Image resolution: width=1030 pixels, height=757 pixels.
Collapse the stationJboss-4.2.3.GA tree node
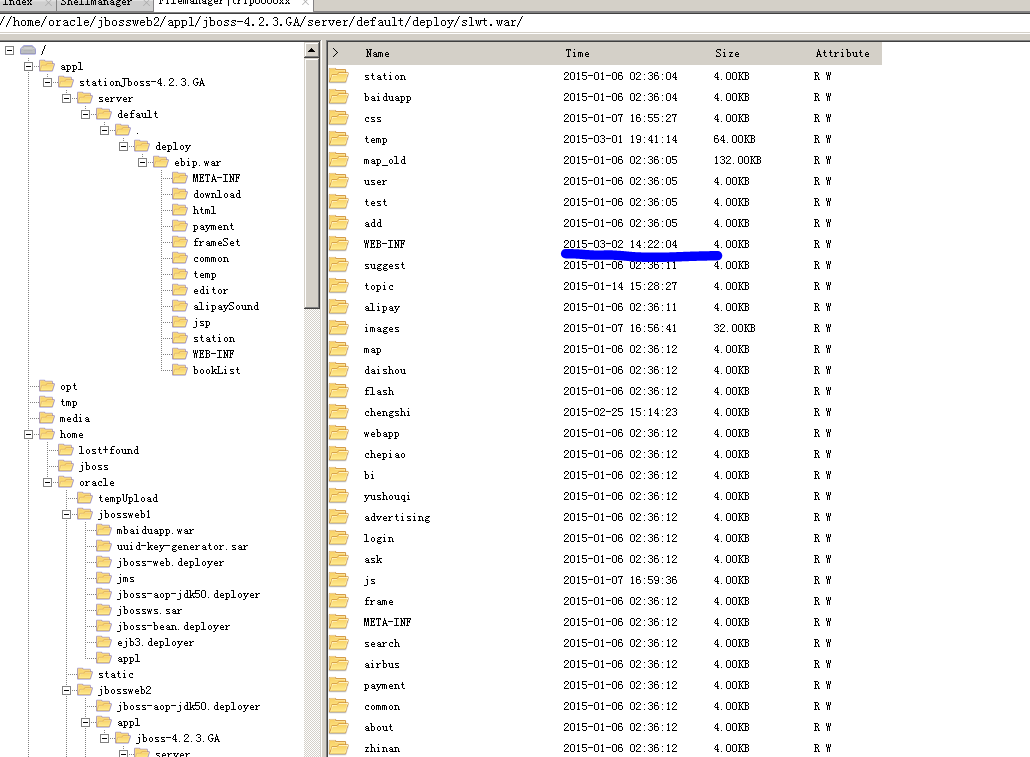(47, 82)
